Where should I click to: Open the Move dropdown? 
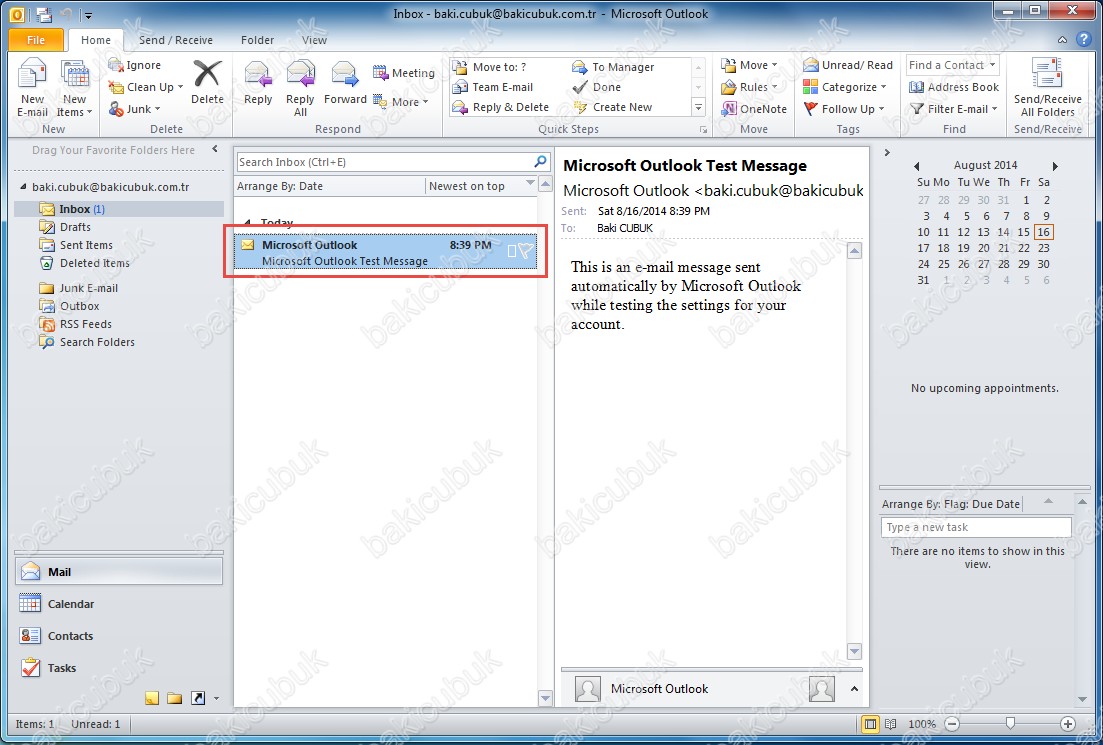[749, 65]
